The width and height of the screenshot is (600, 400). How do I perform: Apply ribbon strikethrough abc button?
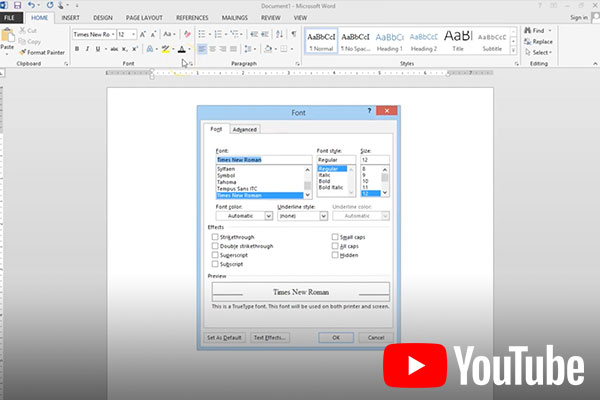click(114, 49)
